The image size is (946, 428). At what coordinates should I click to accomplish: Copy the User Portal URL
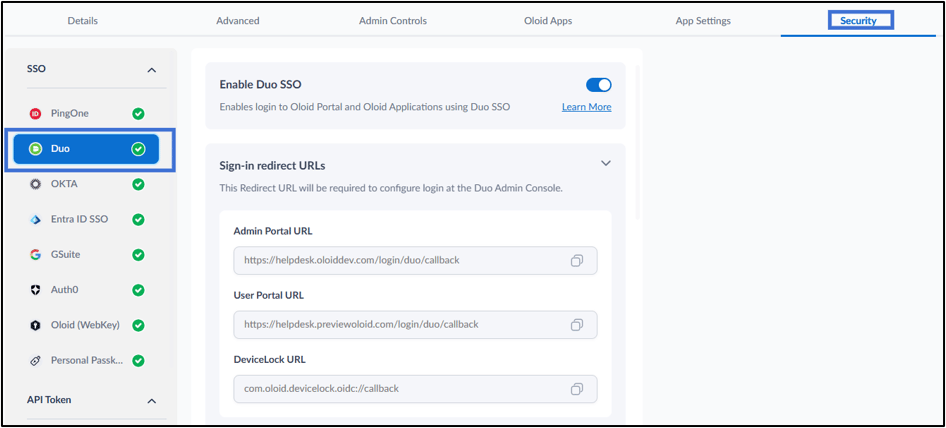577,325
